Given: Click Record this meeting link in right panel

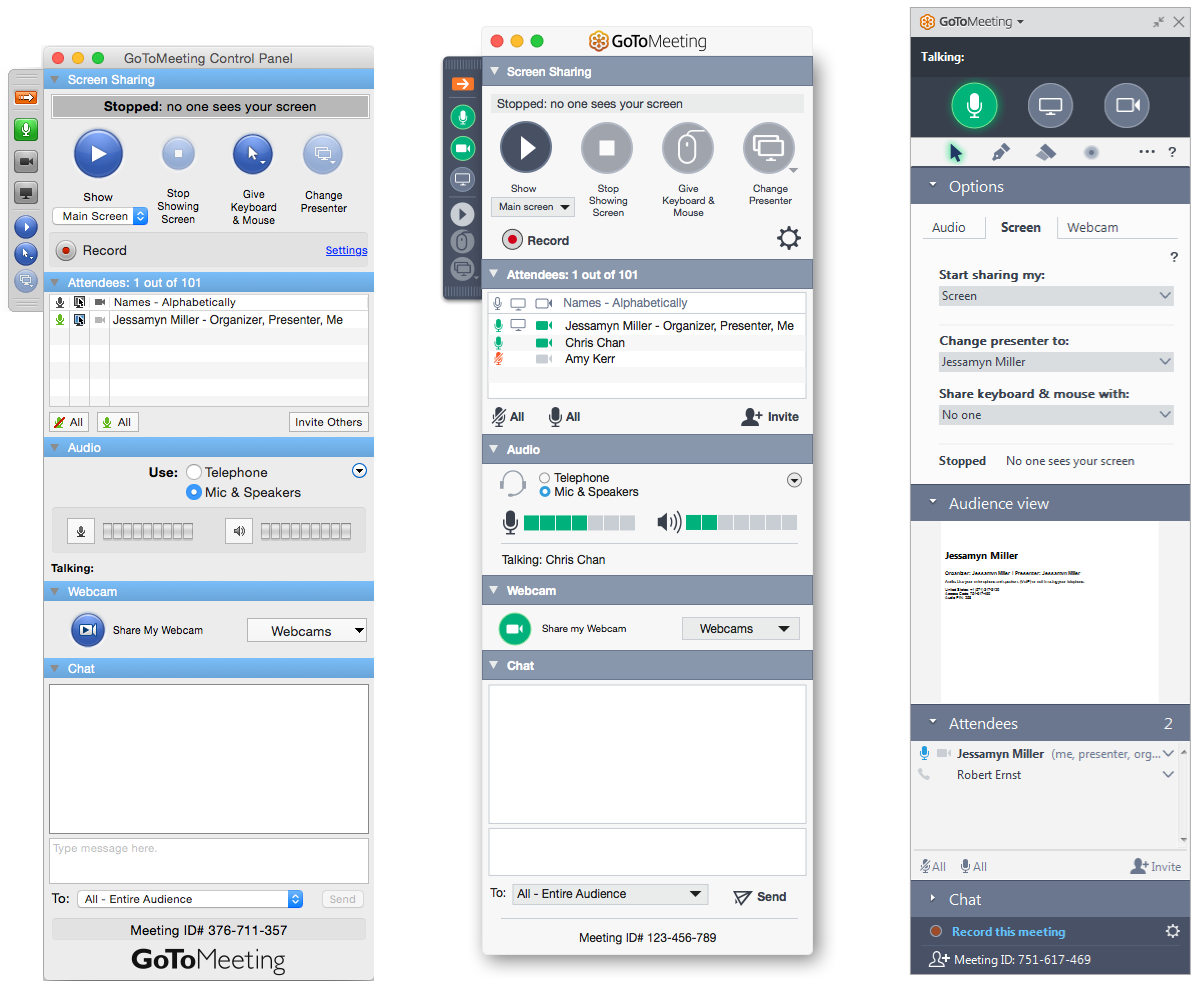Looking at the screenshot, I should pyautogui.click(x=1008, y=931).
